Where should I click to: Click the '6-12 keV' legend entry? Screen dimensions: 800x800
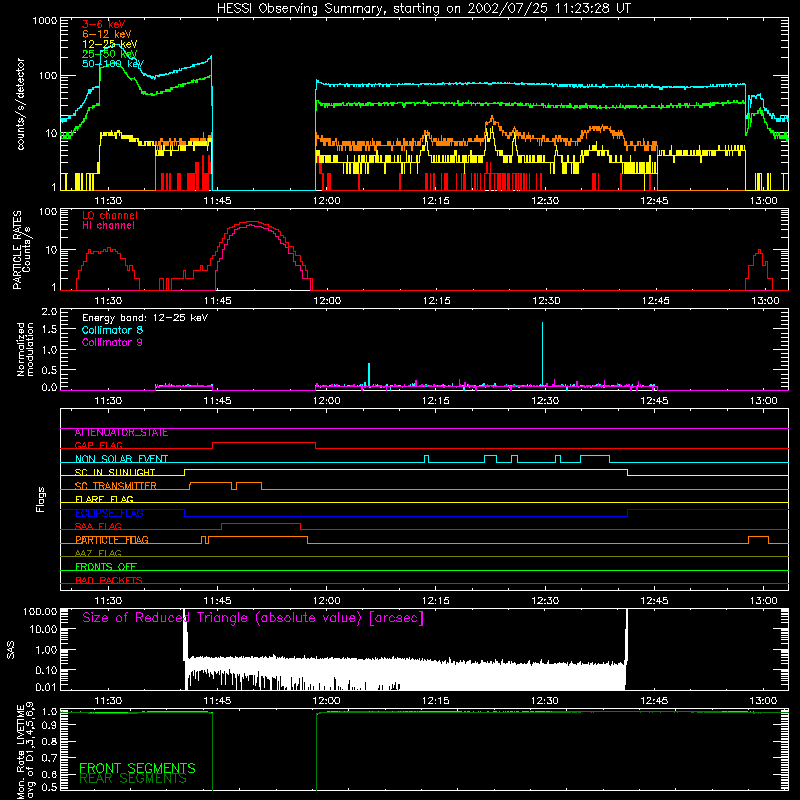point(107,34)
